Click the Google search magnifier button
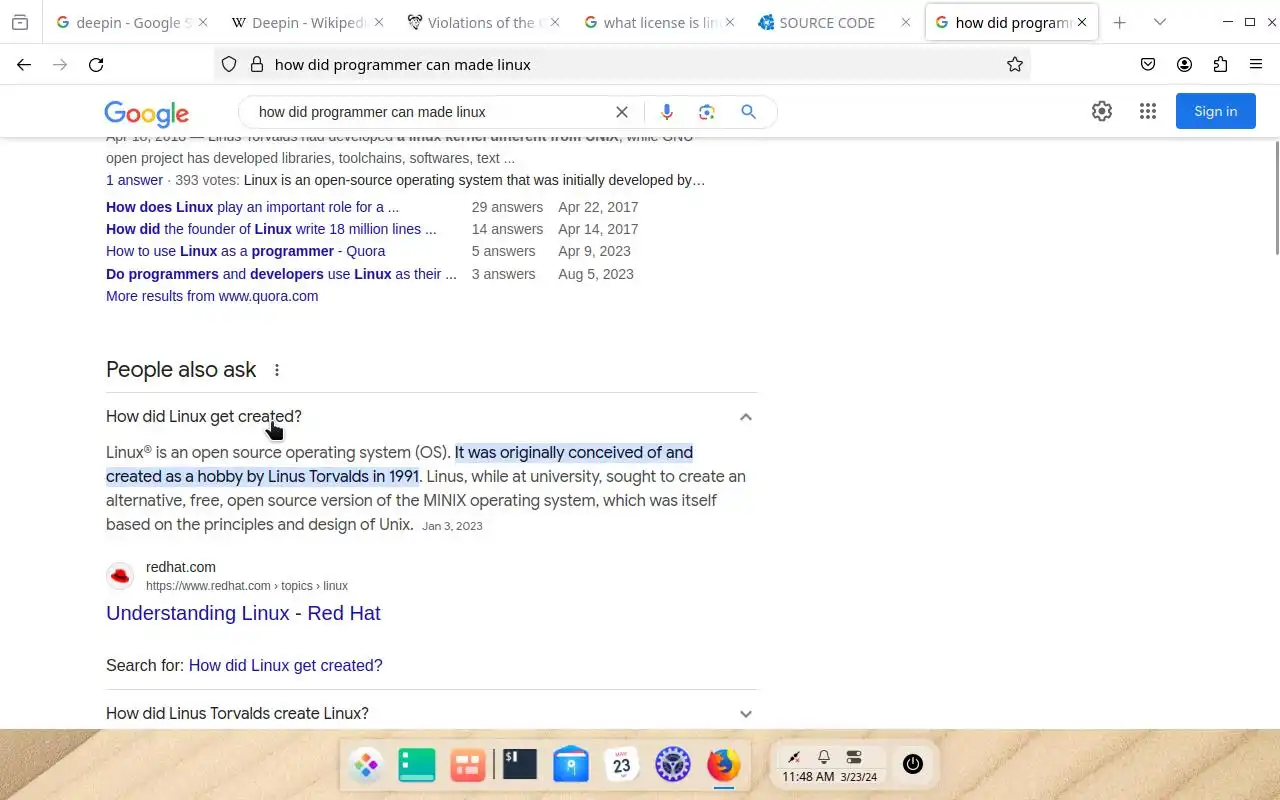The height and width of the screenshot is (800, 1280). pos(748,112)
